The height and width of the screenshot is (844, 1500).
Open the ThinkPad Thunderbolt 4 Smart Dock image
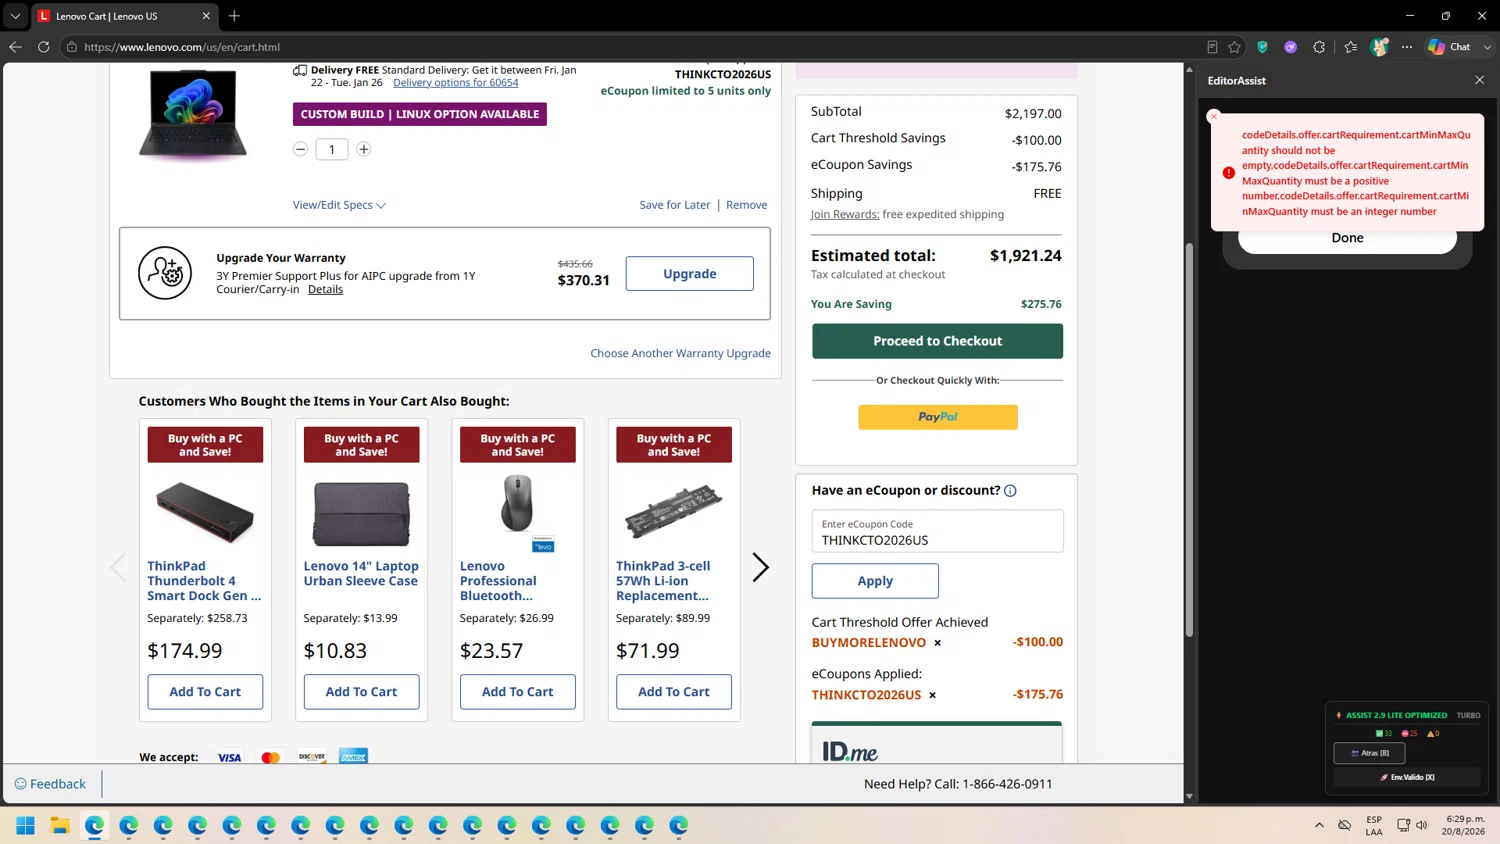pos(205,511)
